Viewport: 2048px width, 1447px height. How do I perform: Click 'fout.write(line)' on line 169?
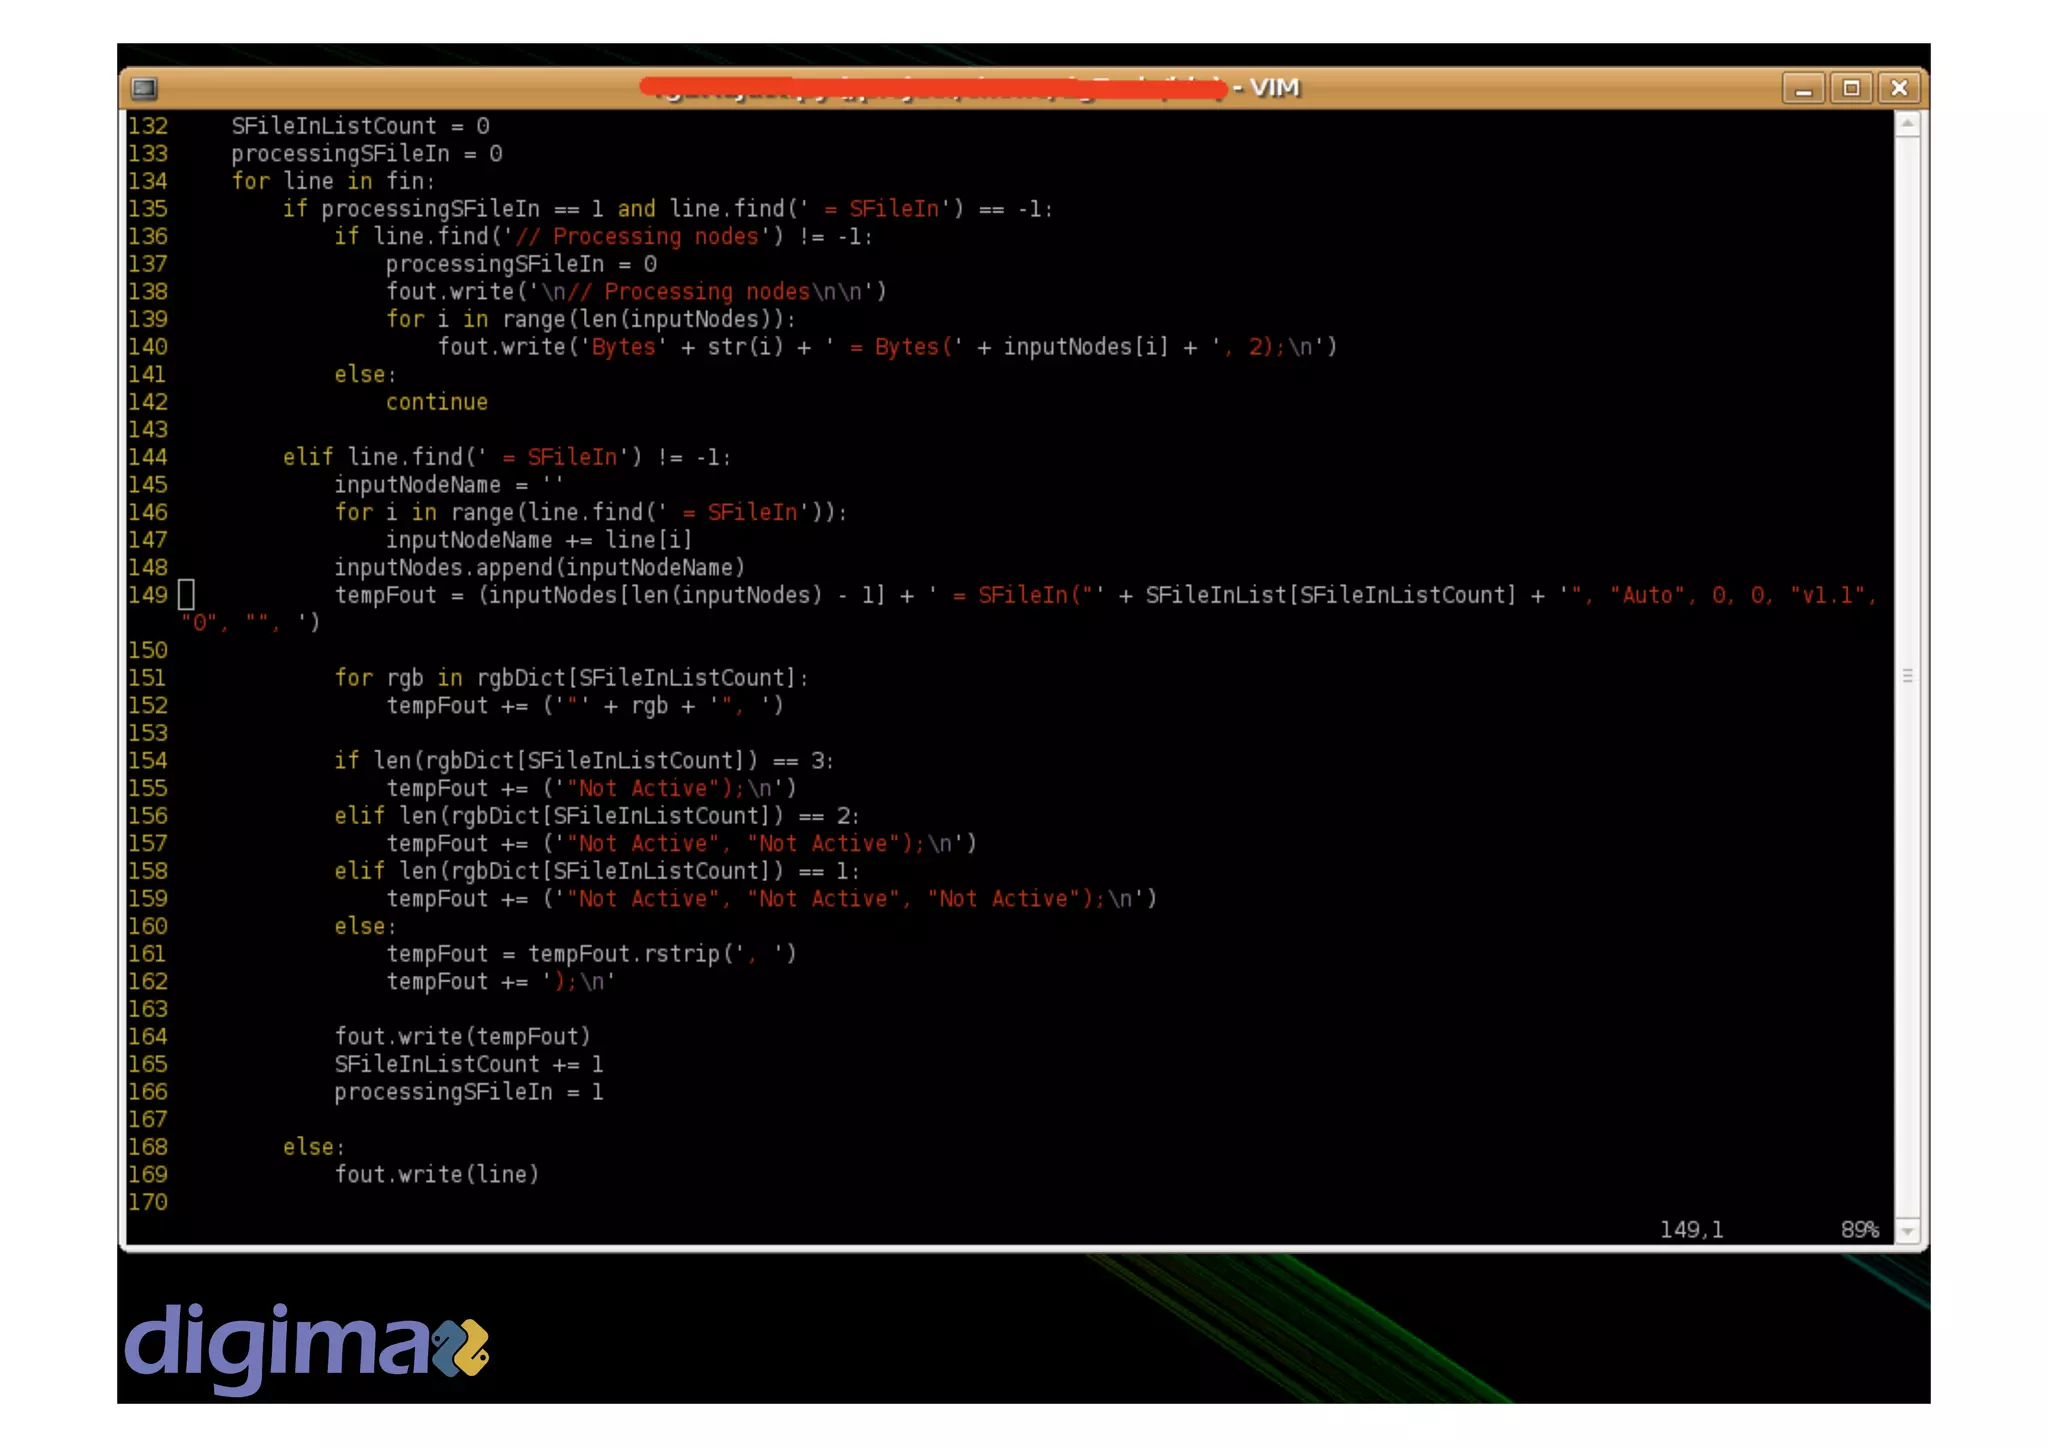[437, 1175]
